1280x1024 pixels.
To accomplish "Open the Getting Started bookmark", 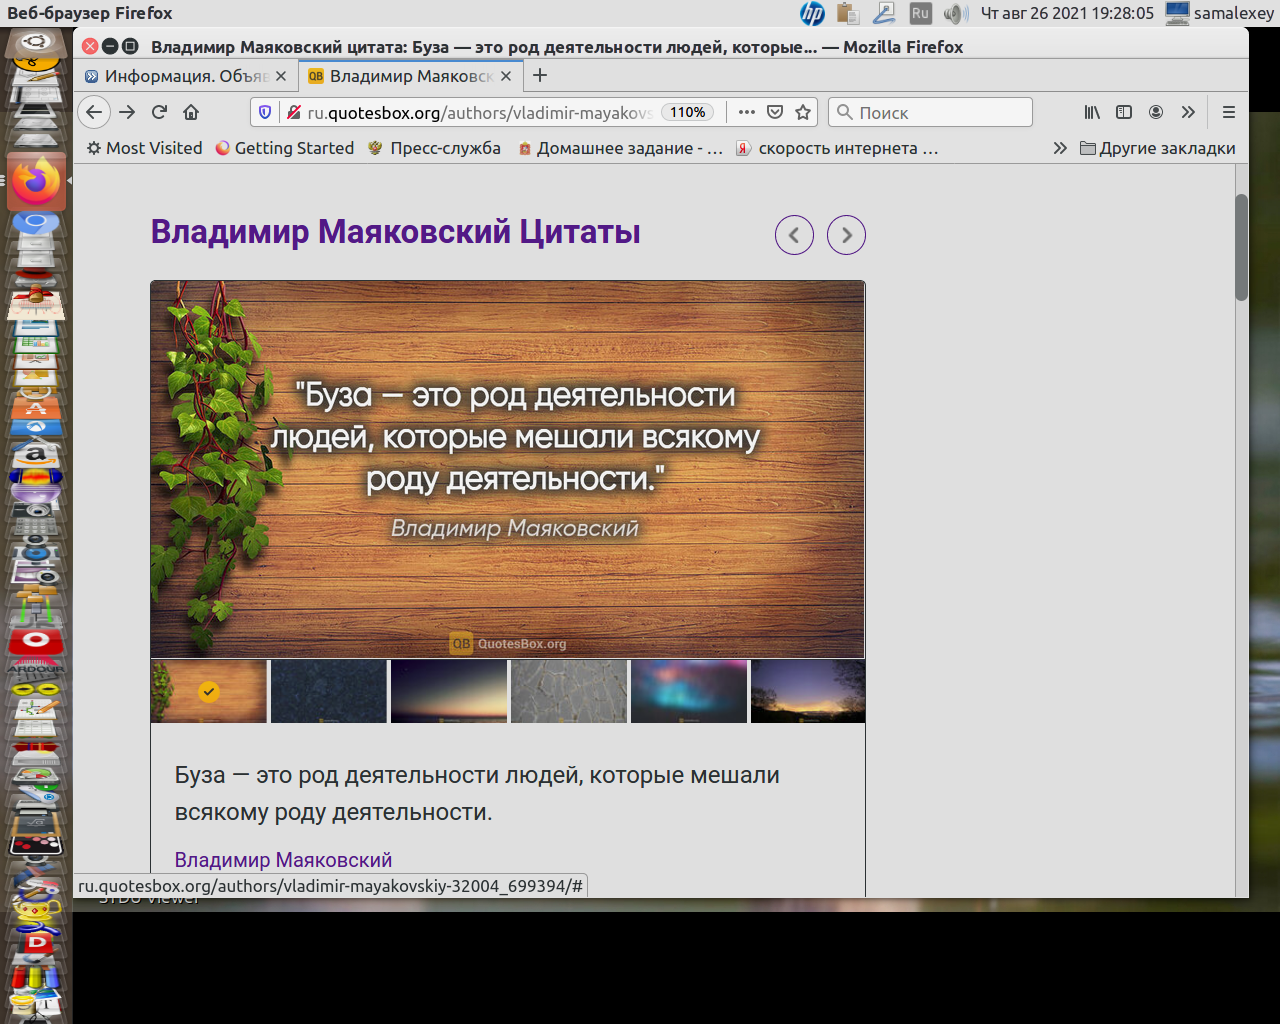I will [x=285, y=148].
